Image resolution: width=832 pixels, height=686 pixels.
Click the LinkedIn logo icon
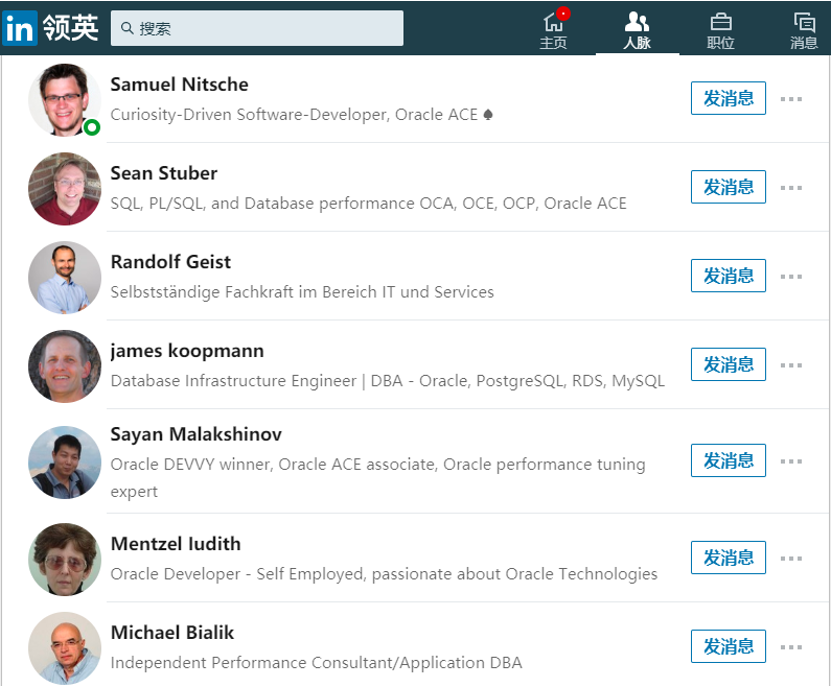(x=20, y=28)
